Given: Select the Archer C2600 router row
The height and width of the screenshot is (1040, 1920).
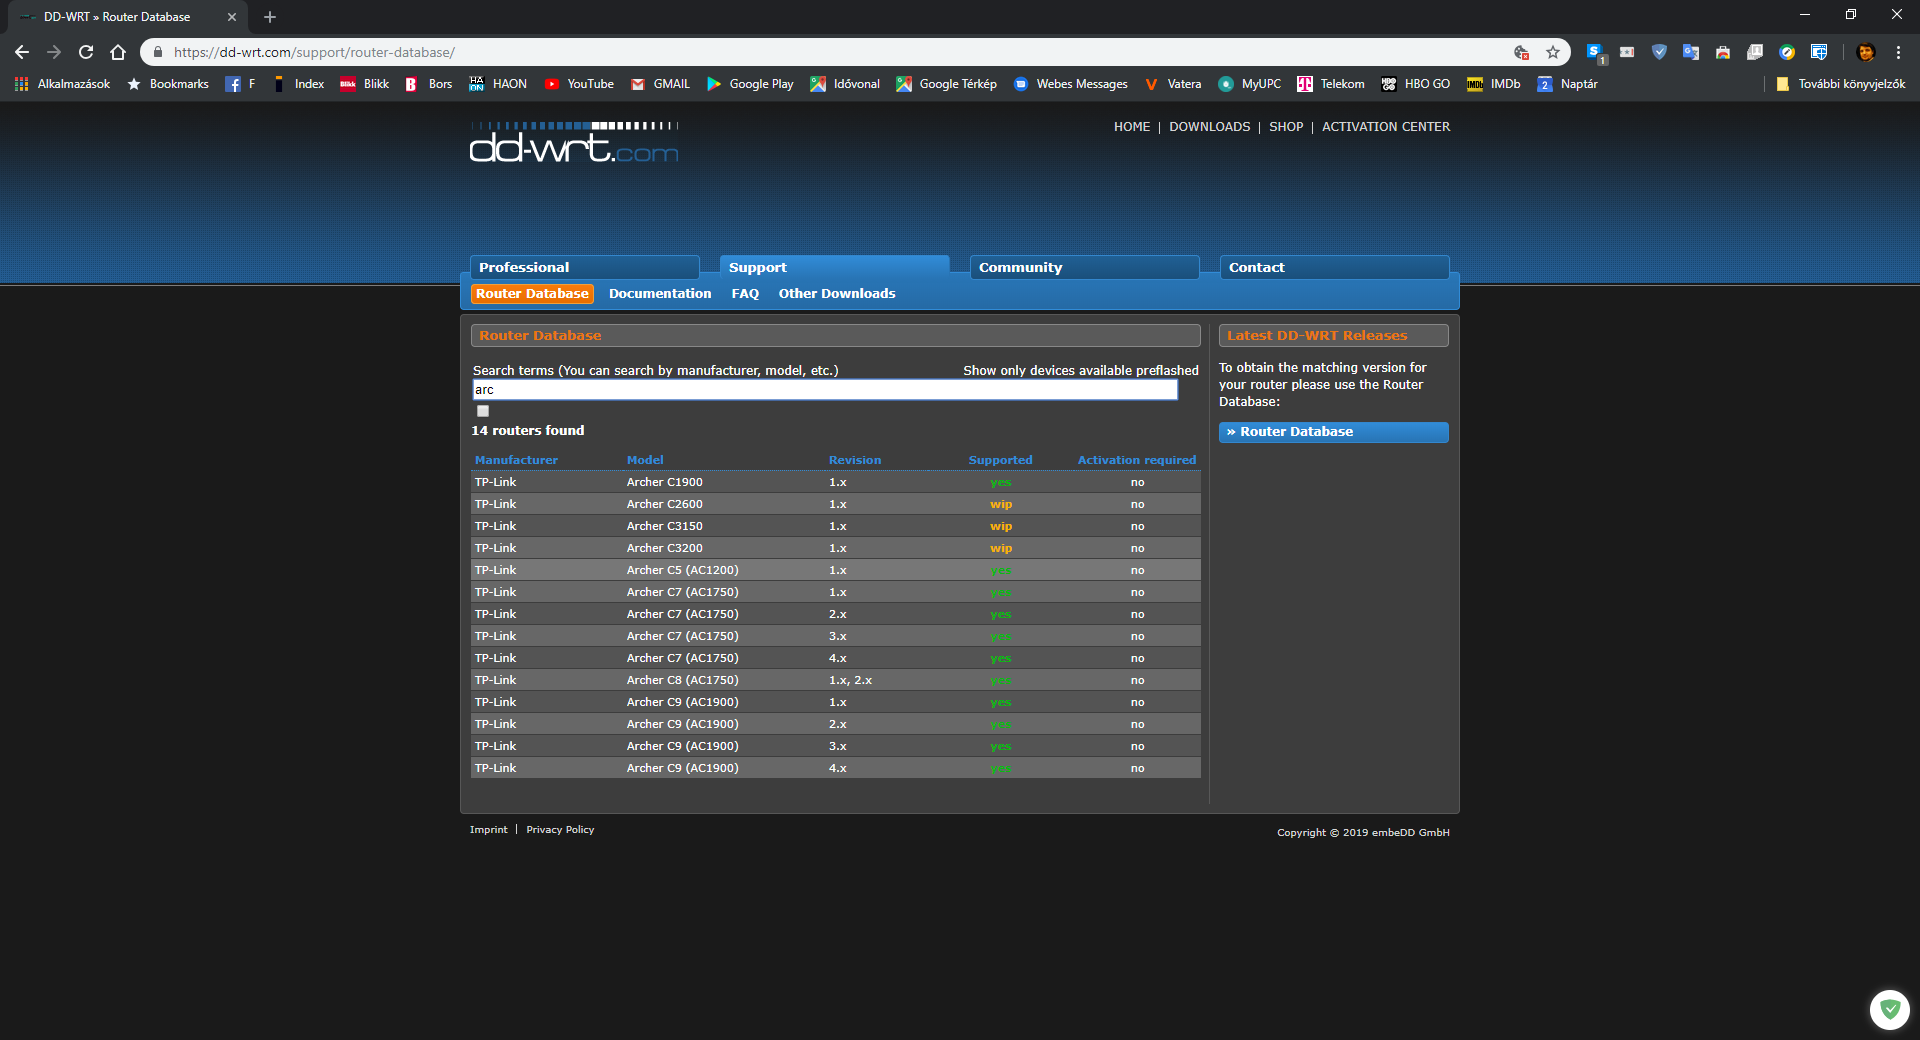Looking at the screenshot, I should coord(836,504).
